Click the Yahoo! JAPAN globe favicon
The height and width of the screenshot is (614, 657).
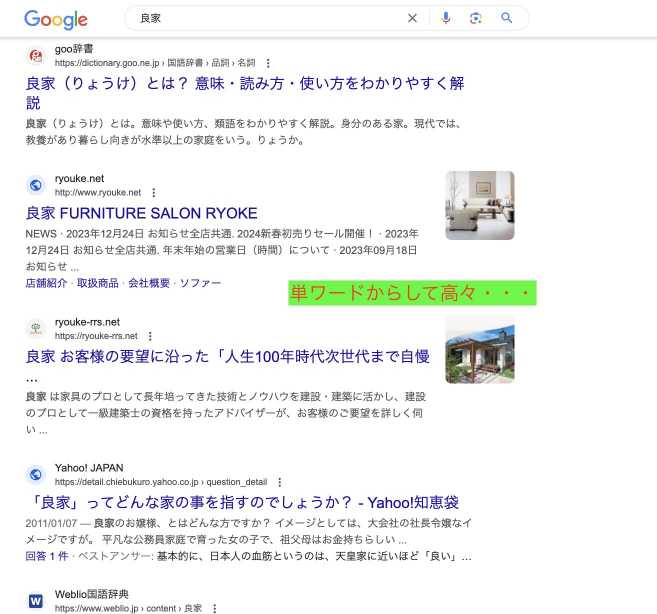tap(36, 474)
